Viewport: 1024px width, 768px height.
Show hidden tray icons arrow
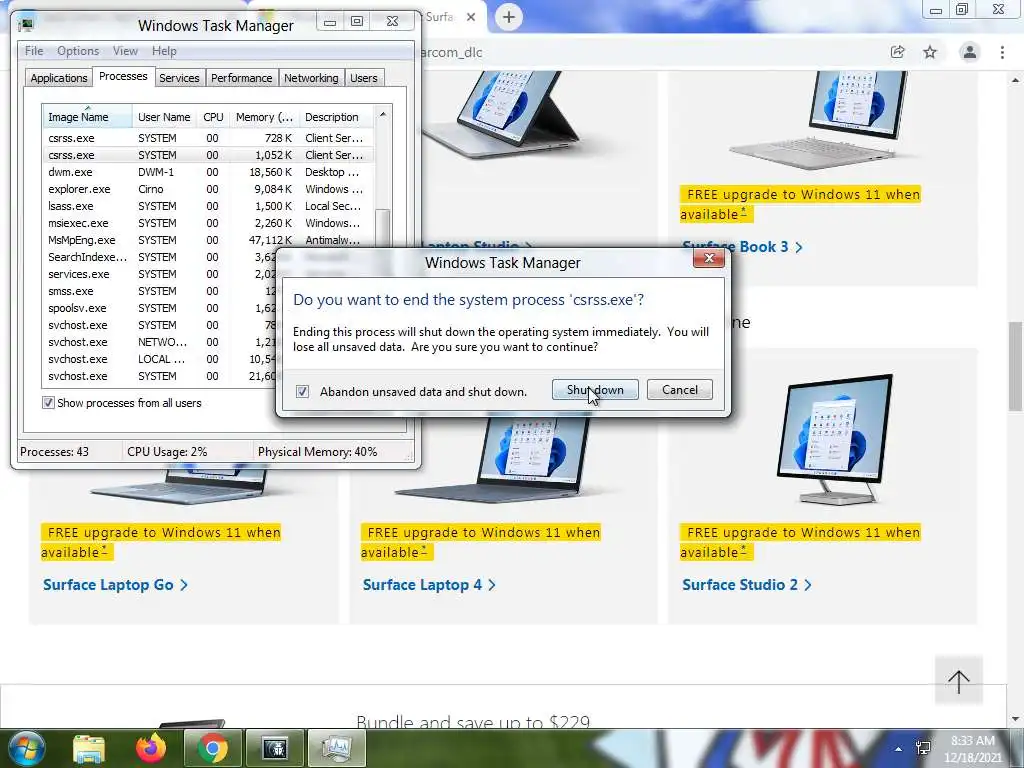[x=899, y=749]
